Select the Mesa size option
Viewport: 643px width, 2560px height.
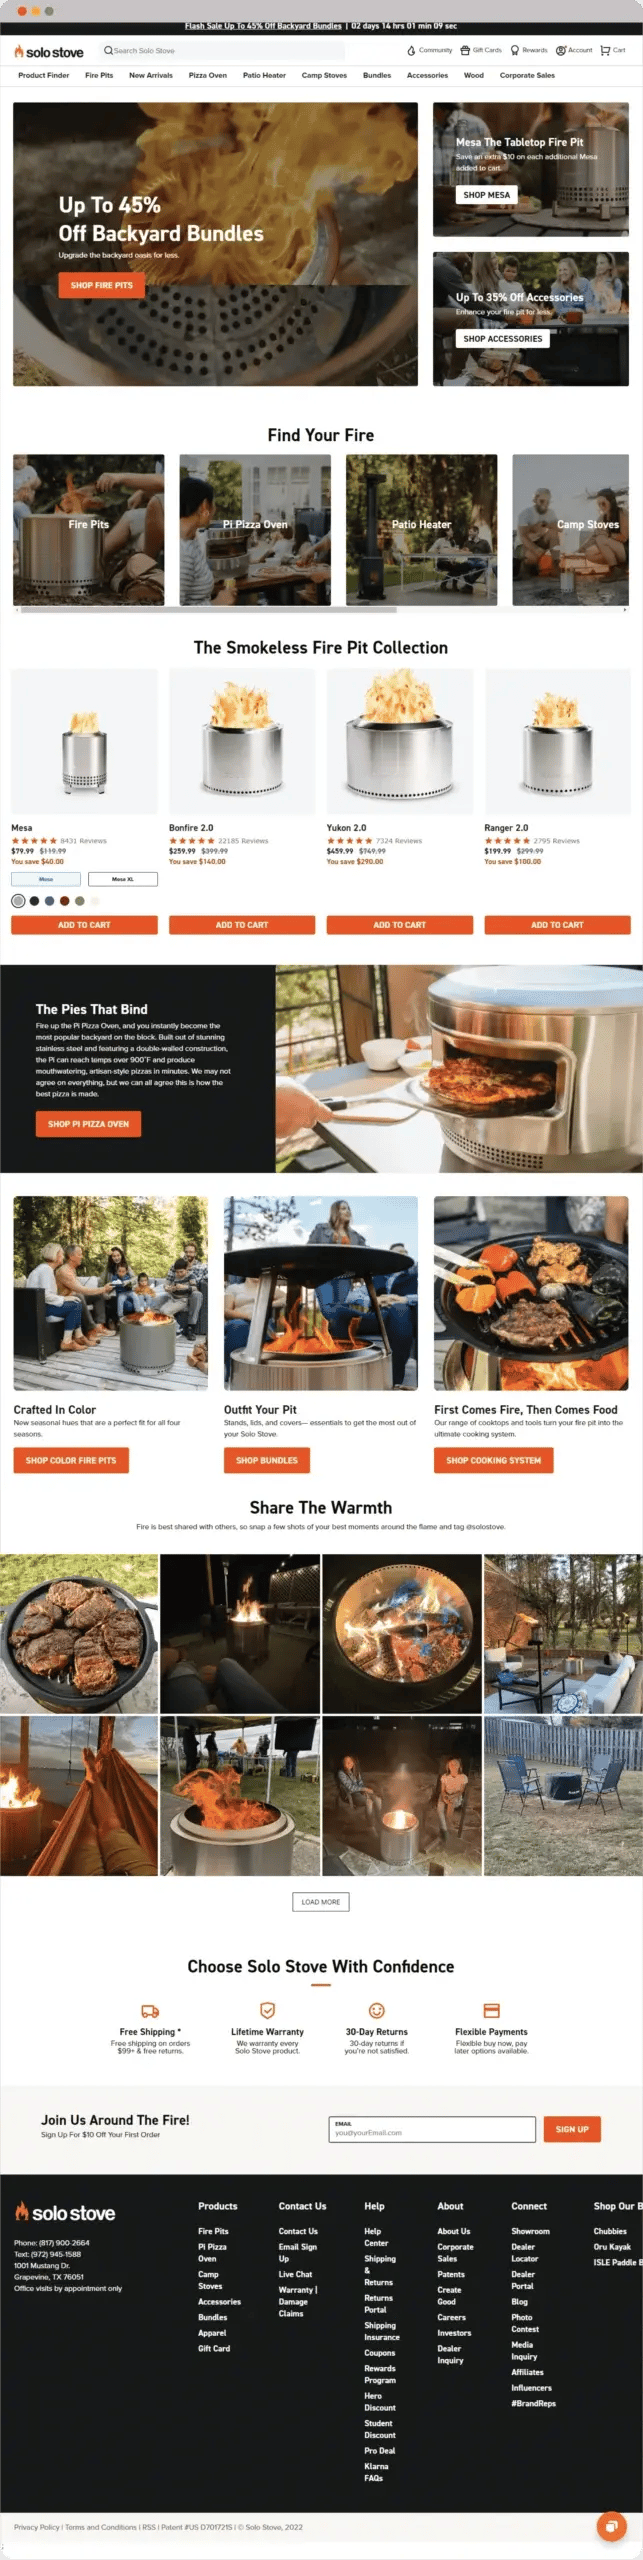[46, 879]
